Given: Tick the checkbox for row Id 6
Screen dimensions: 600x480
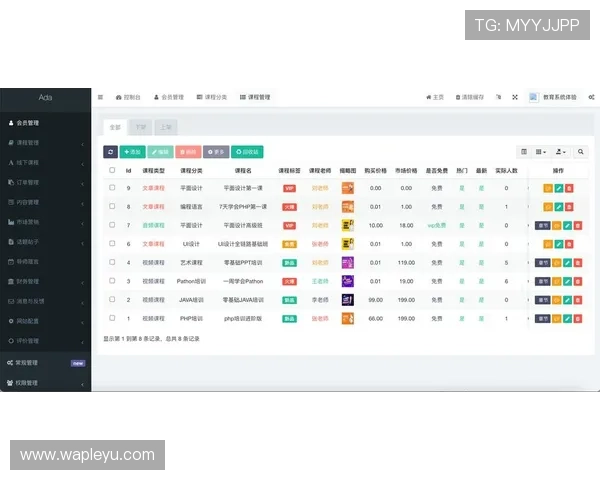Looking at the screenshot, I should coord(112,243).
